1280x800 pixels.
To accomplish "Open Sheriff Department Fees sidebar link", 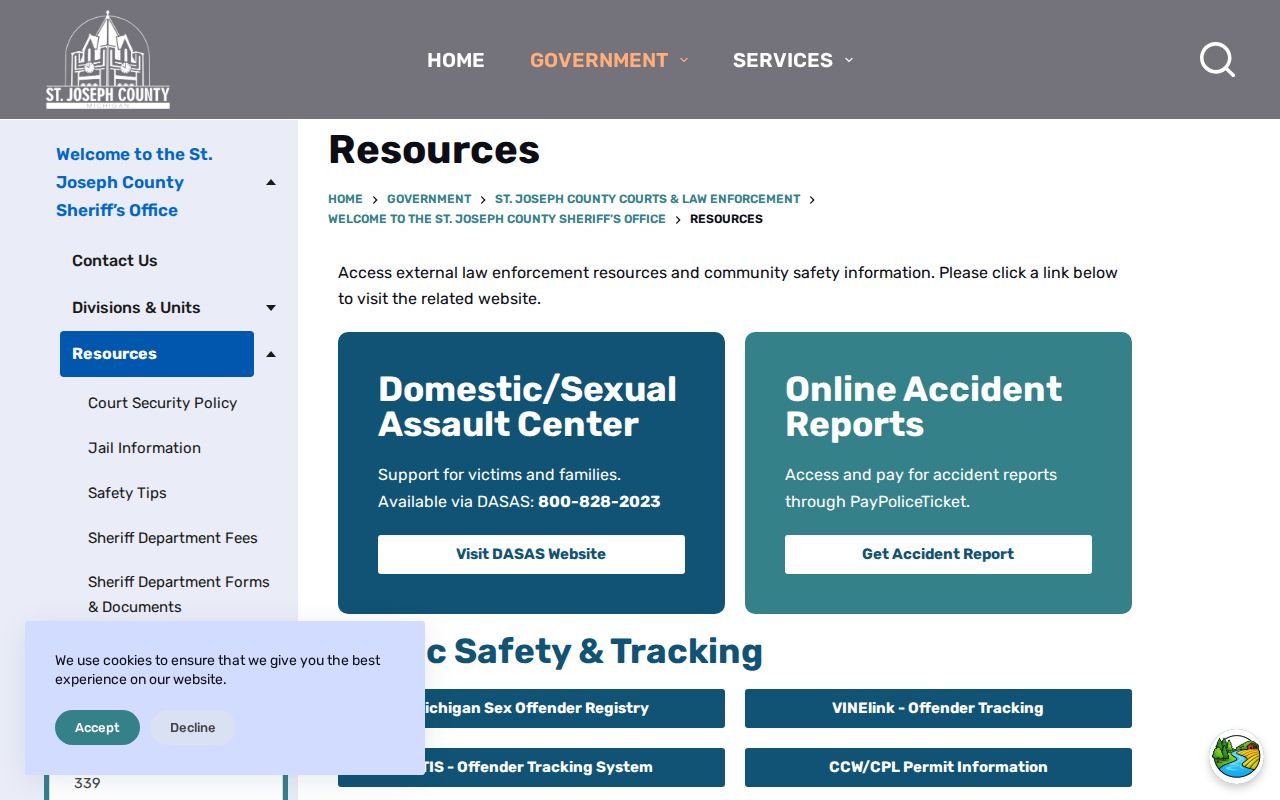I will click(x=173, y=538).
